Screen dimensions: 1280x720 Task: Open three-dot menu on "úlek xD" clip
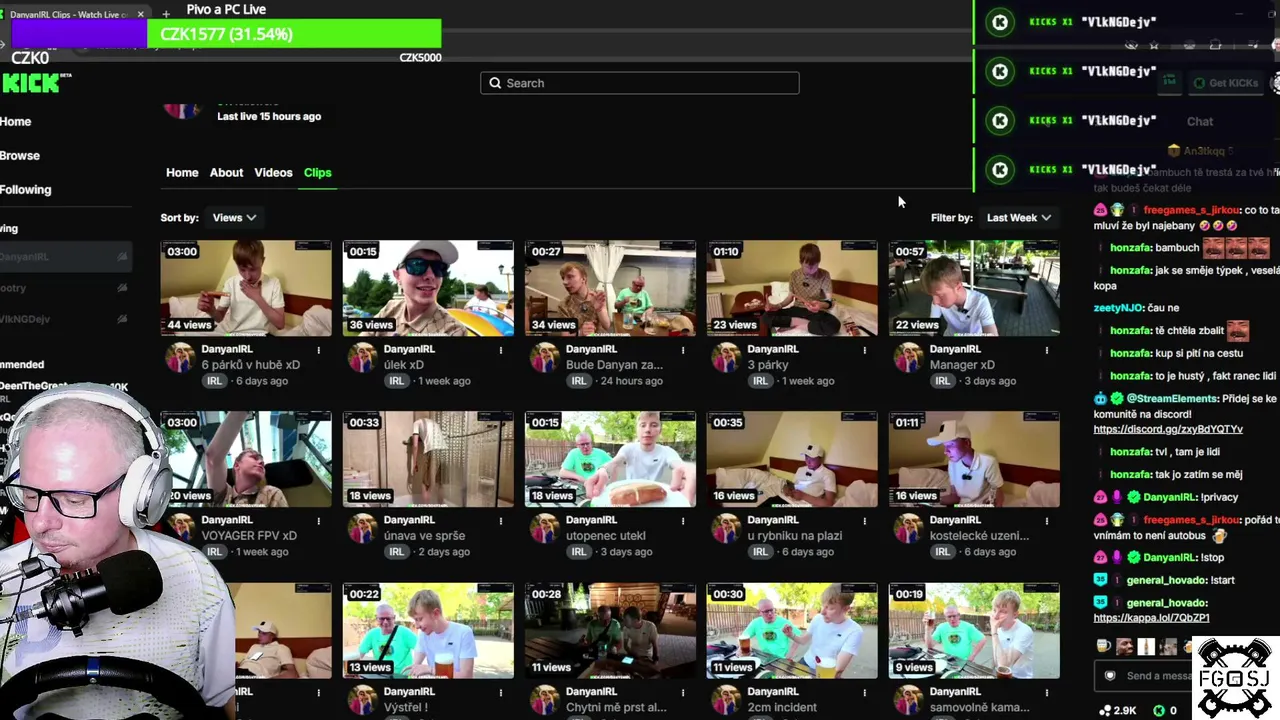tap(501, 350)
